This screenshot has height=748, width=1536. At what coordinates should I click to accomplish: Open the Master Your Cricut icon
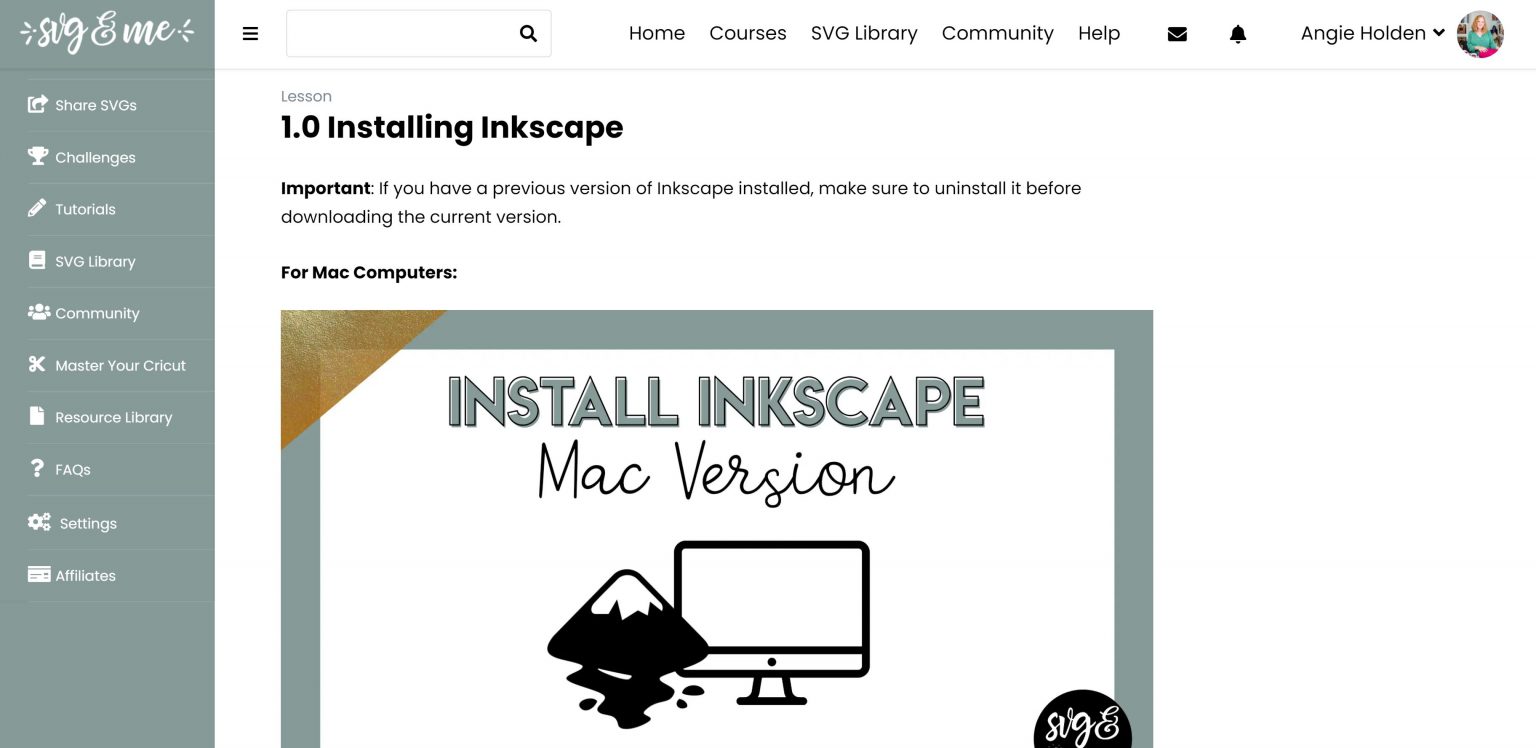pyautogui.click(x=37, y=364)
